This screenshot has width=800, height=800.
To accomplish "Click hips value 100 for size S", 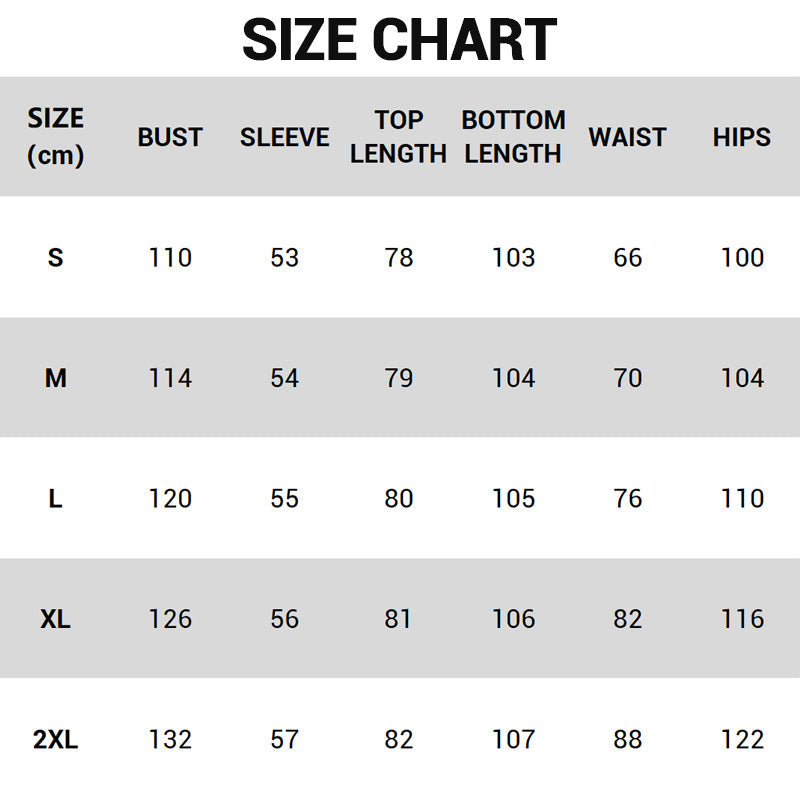I will (742, 258).
